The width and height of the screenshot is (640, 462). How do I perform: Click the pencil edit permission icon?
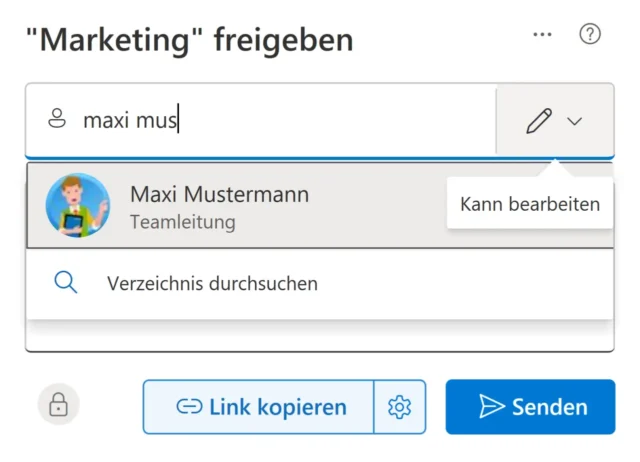538,122
